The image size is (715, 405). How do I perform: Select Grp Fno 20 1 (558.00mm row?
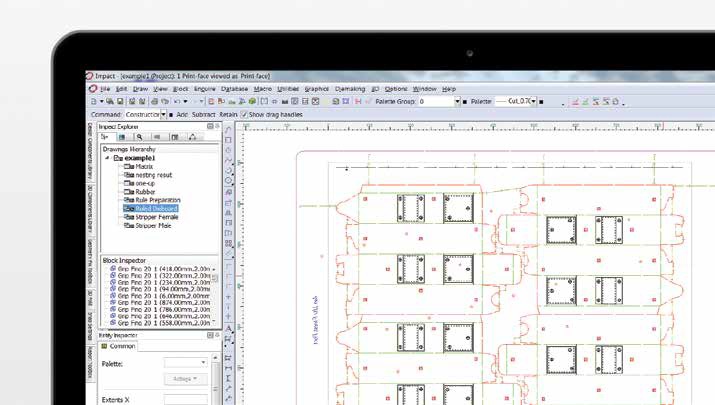(x=160, y=322)
